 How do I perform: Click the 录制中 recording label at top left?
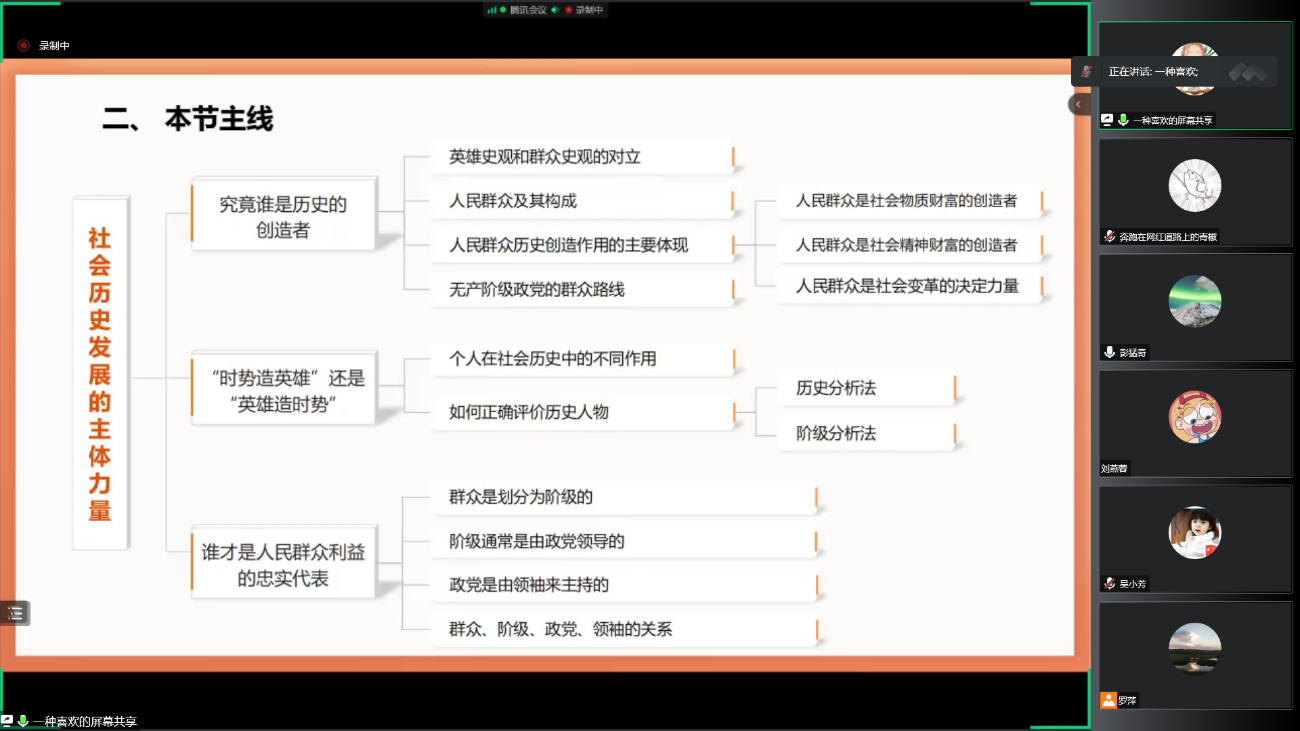tap(54, 46)
